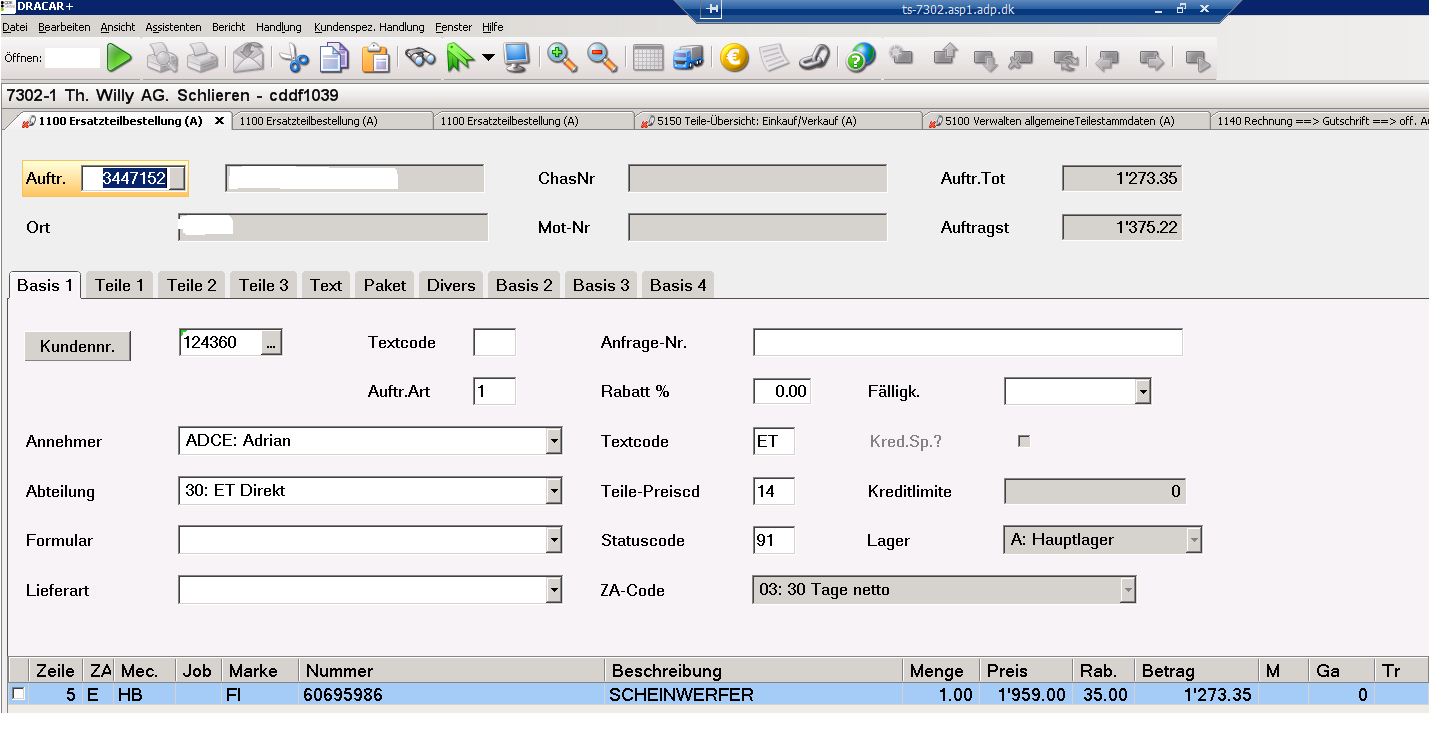Open the Abteilung dropdown list
This screenshot has height=735, width=1429.
[x=554, y=491]
